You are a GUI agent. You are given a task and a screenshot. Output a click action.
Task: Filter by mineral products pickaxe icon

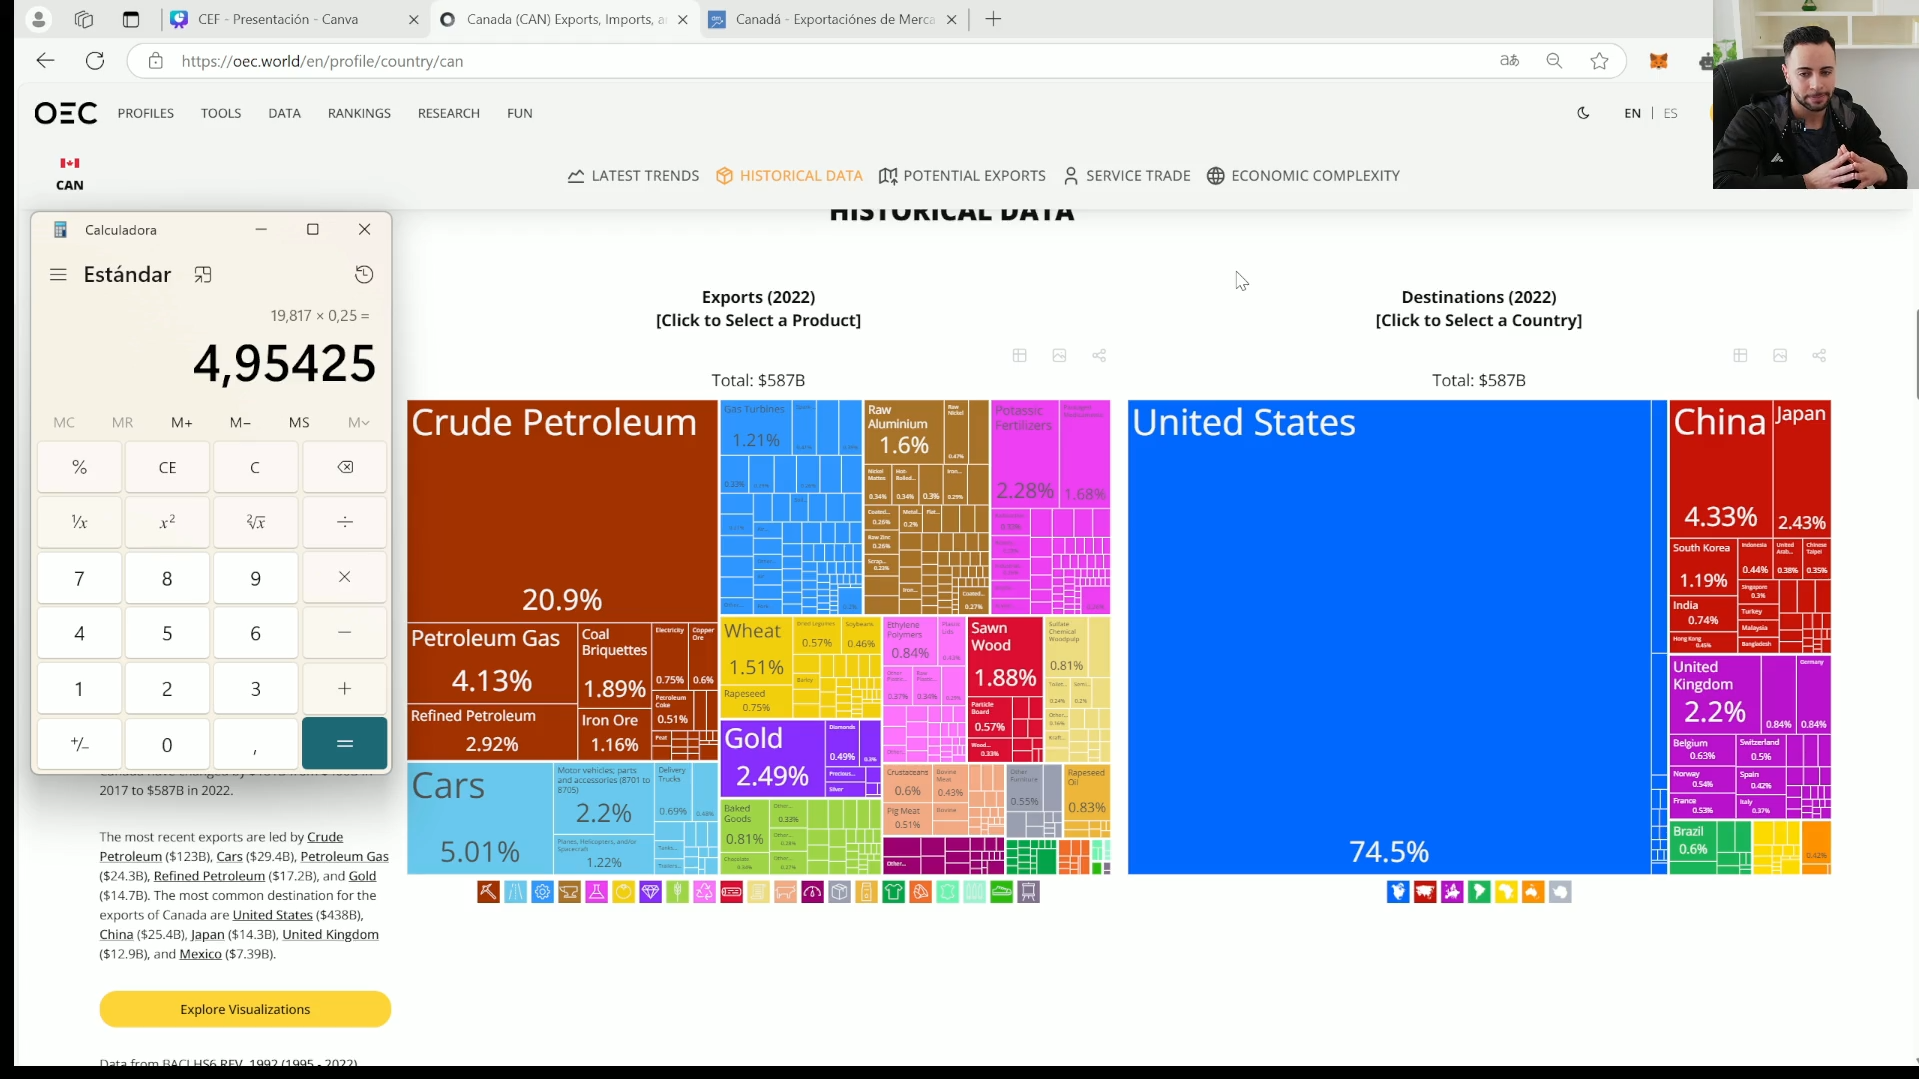click(488, 892)
